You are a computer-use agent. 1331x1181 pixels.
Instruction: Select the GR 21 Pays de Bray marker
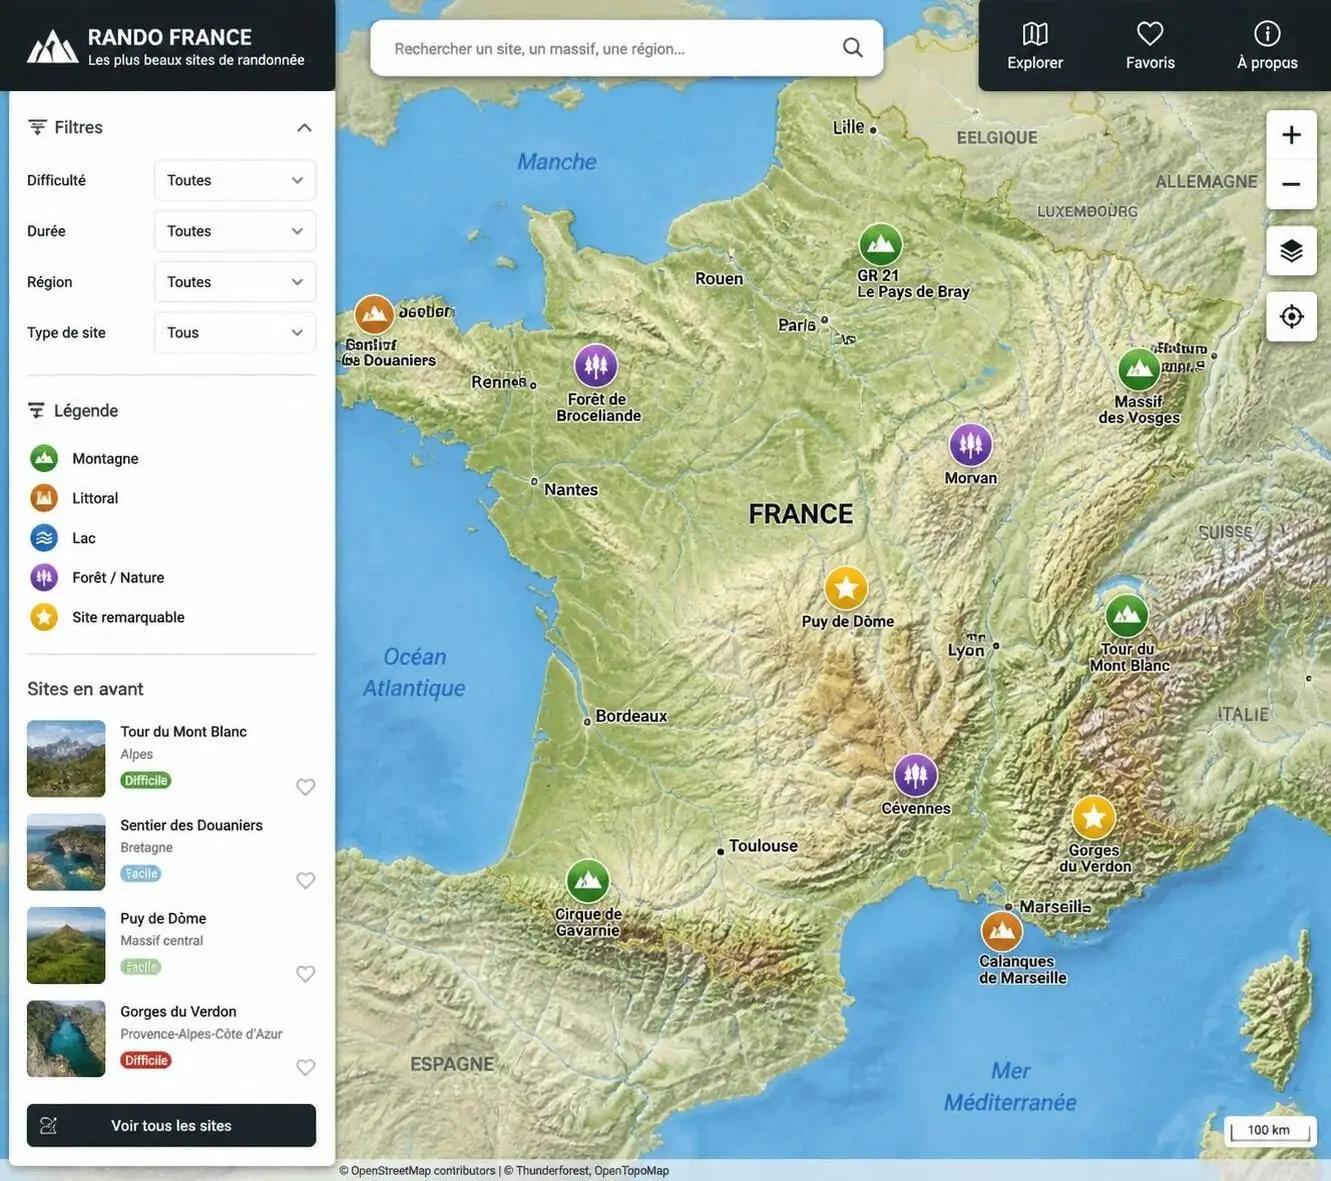(881, 244)
